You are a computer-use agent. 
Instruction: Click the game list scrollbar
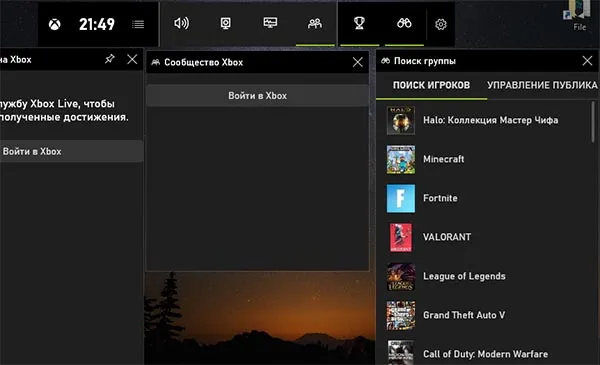[593, 122]
